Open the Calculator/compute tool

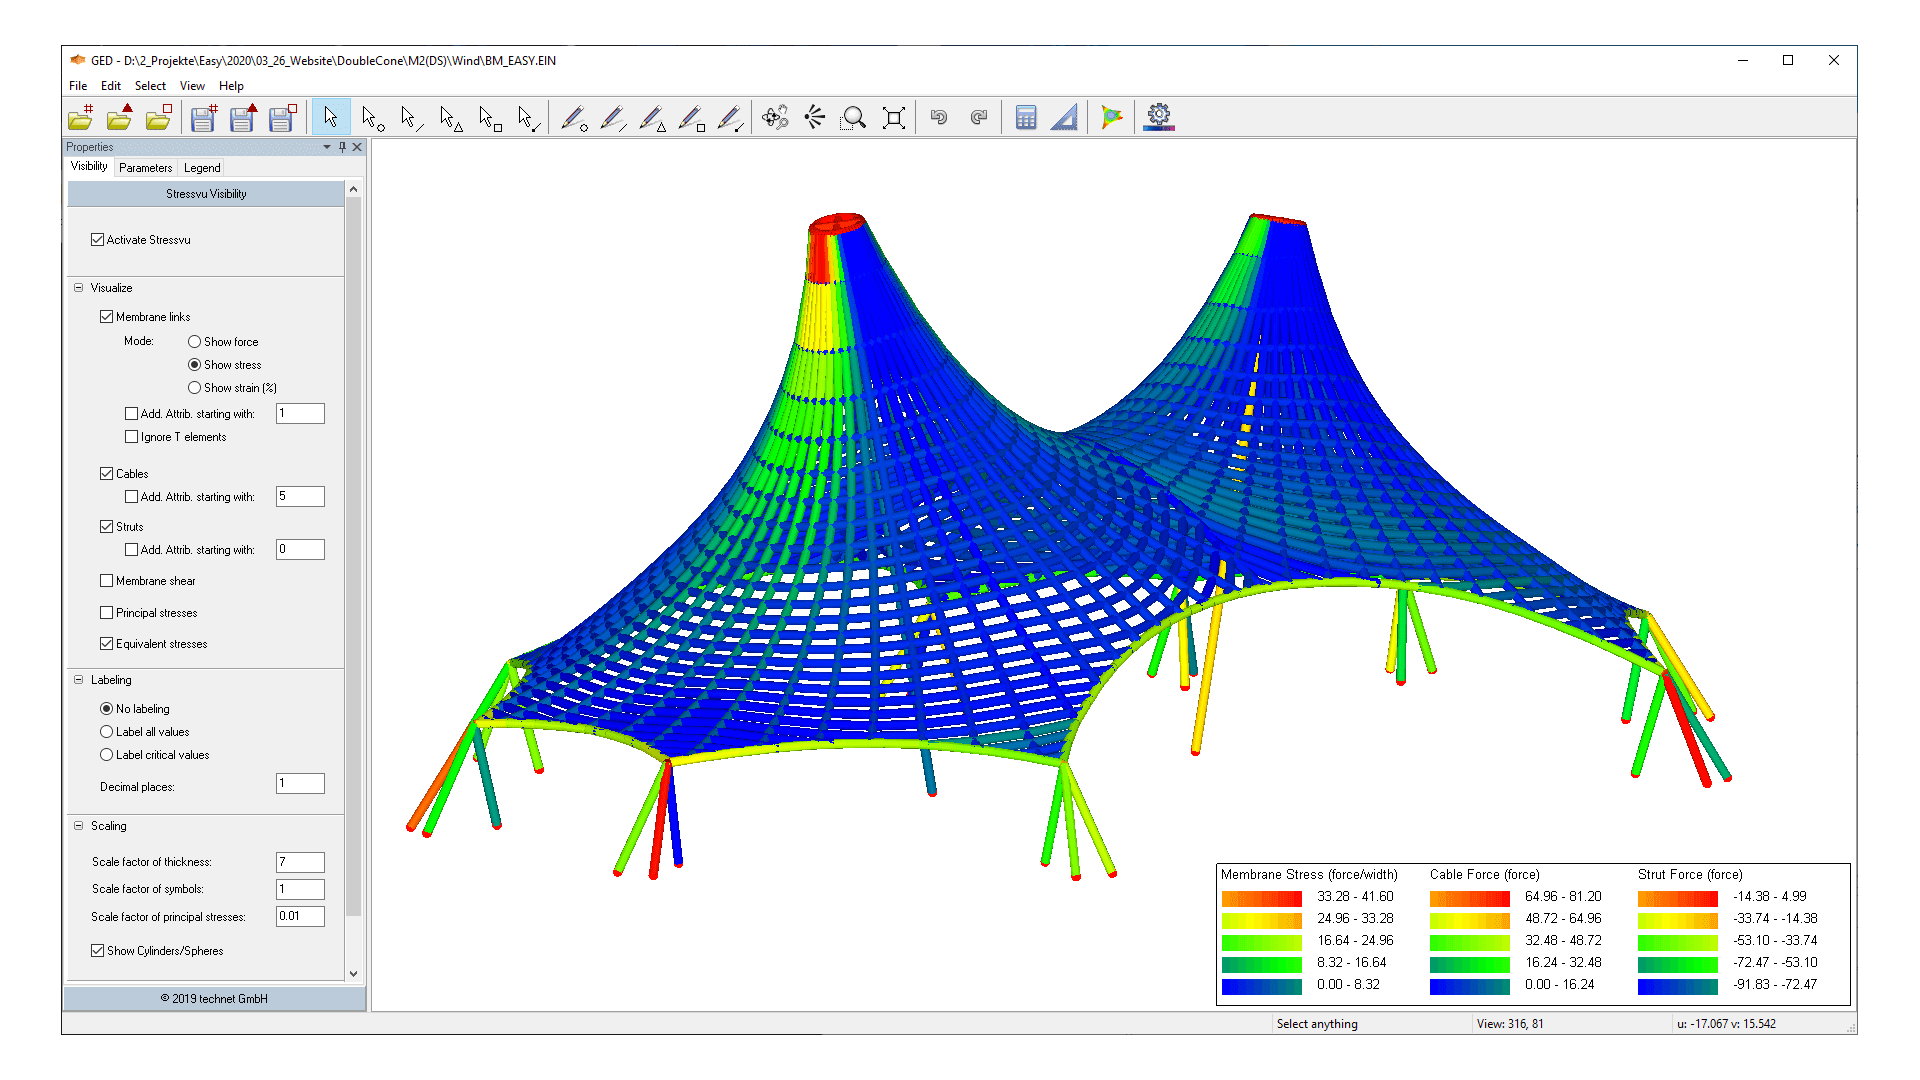tap(1026, 117)
